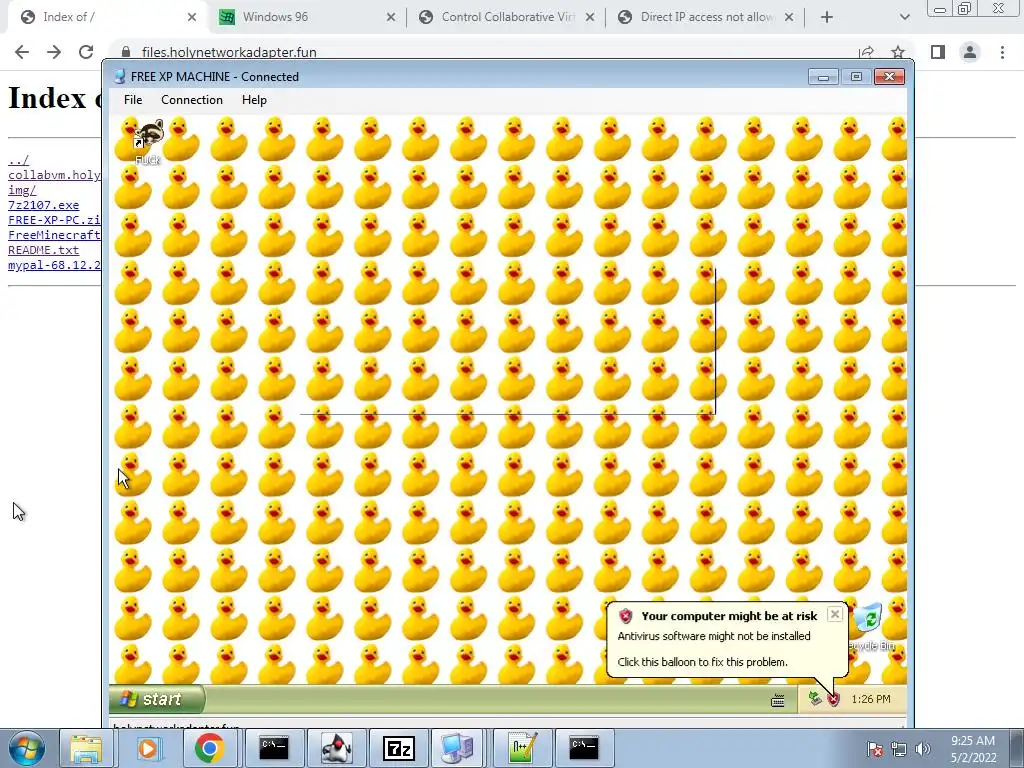The height and width of the screenshot is (768, 1024).
Task: Maximize the FREE XP MACHINE window
Action: (856, 77)
